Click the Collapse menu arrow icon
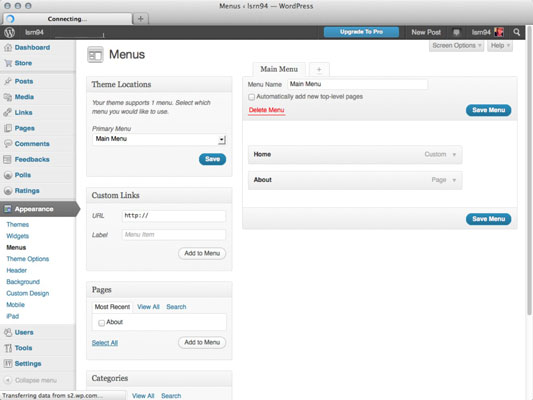The image size is (533, 400). pos(8,380)
